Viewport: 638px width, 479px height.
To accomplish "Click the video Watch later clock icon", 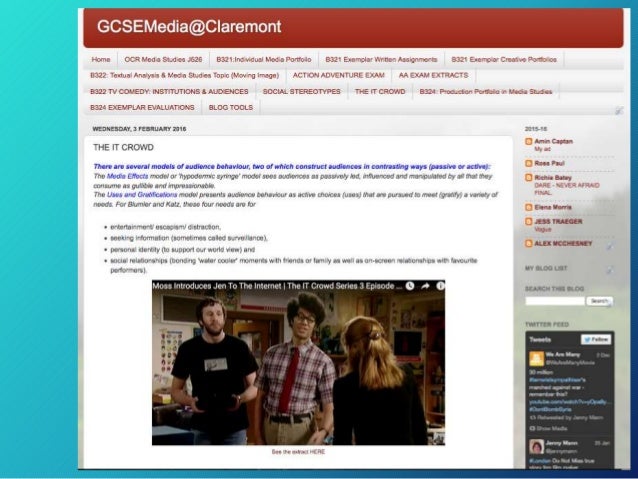I will point(410,286).
